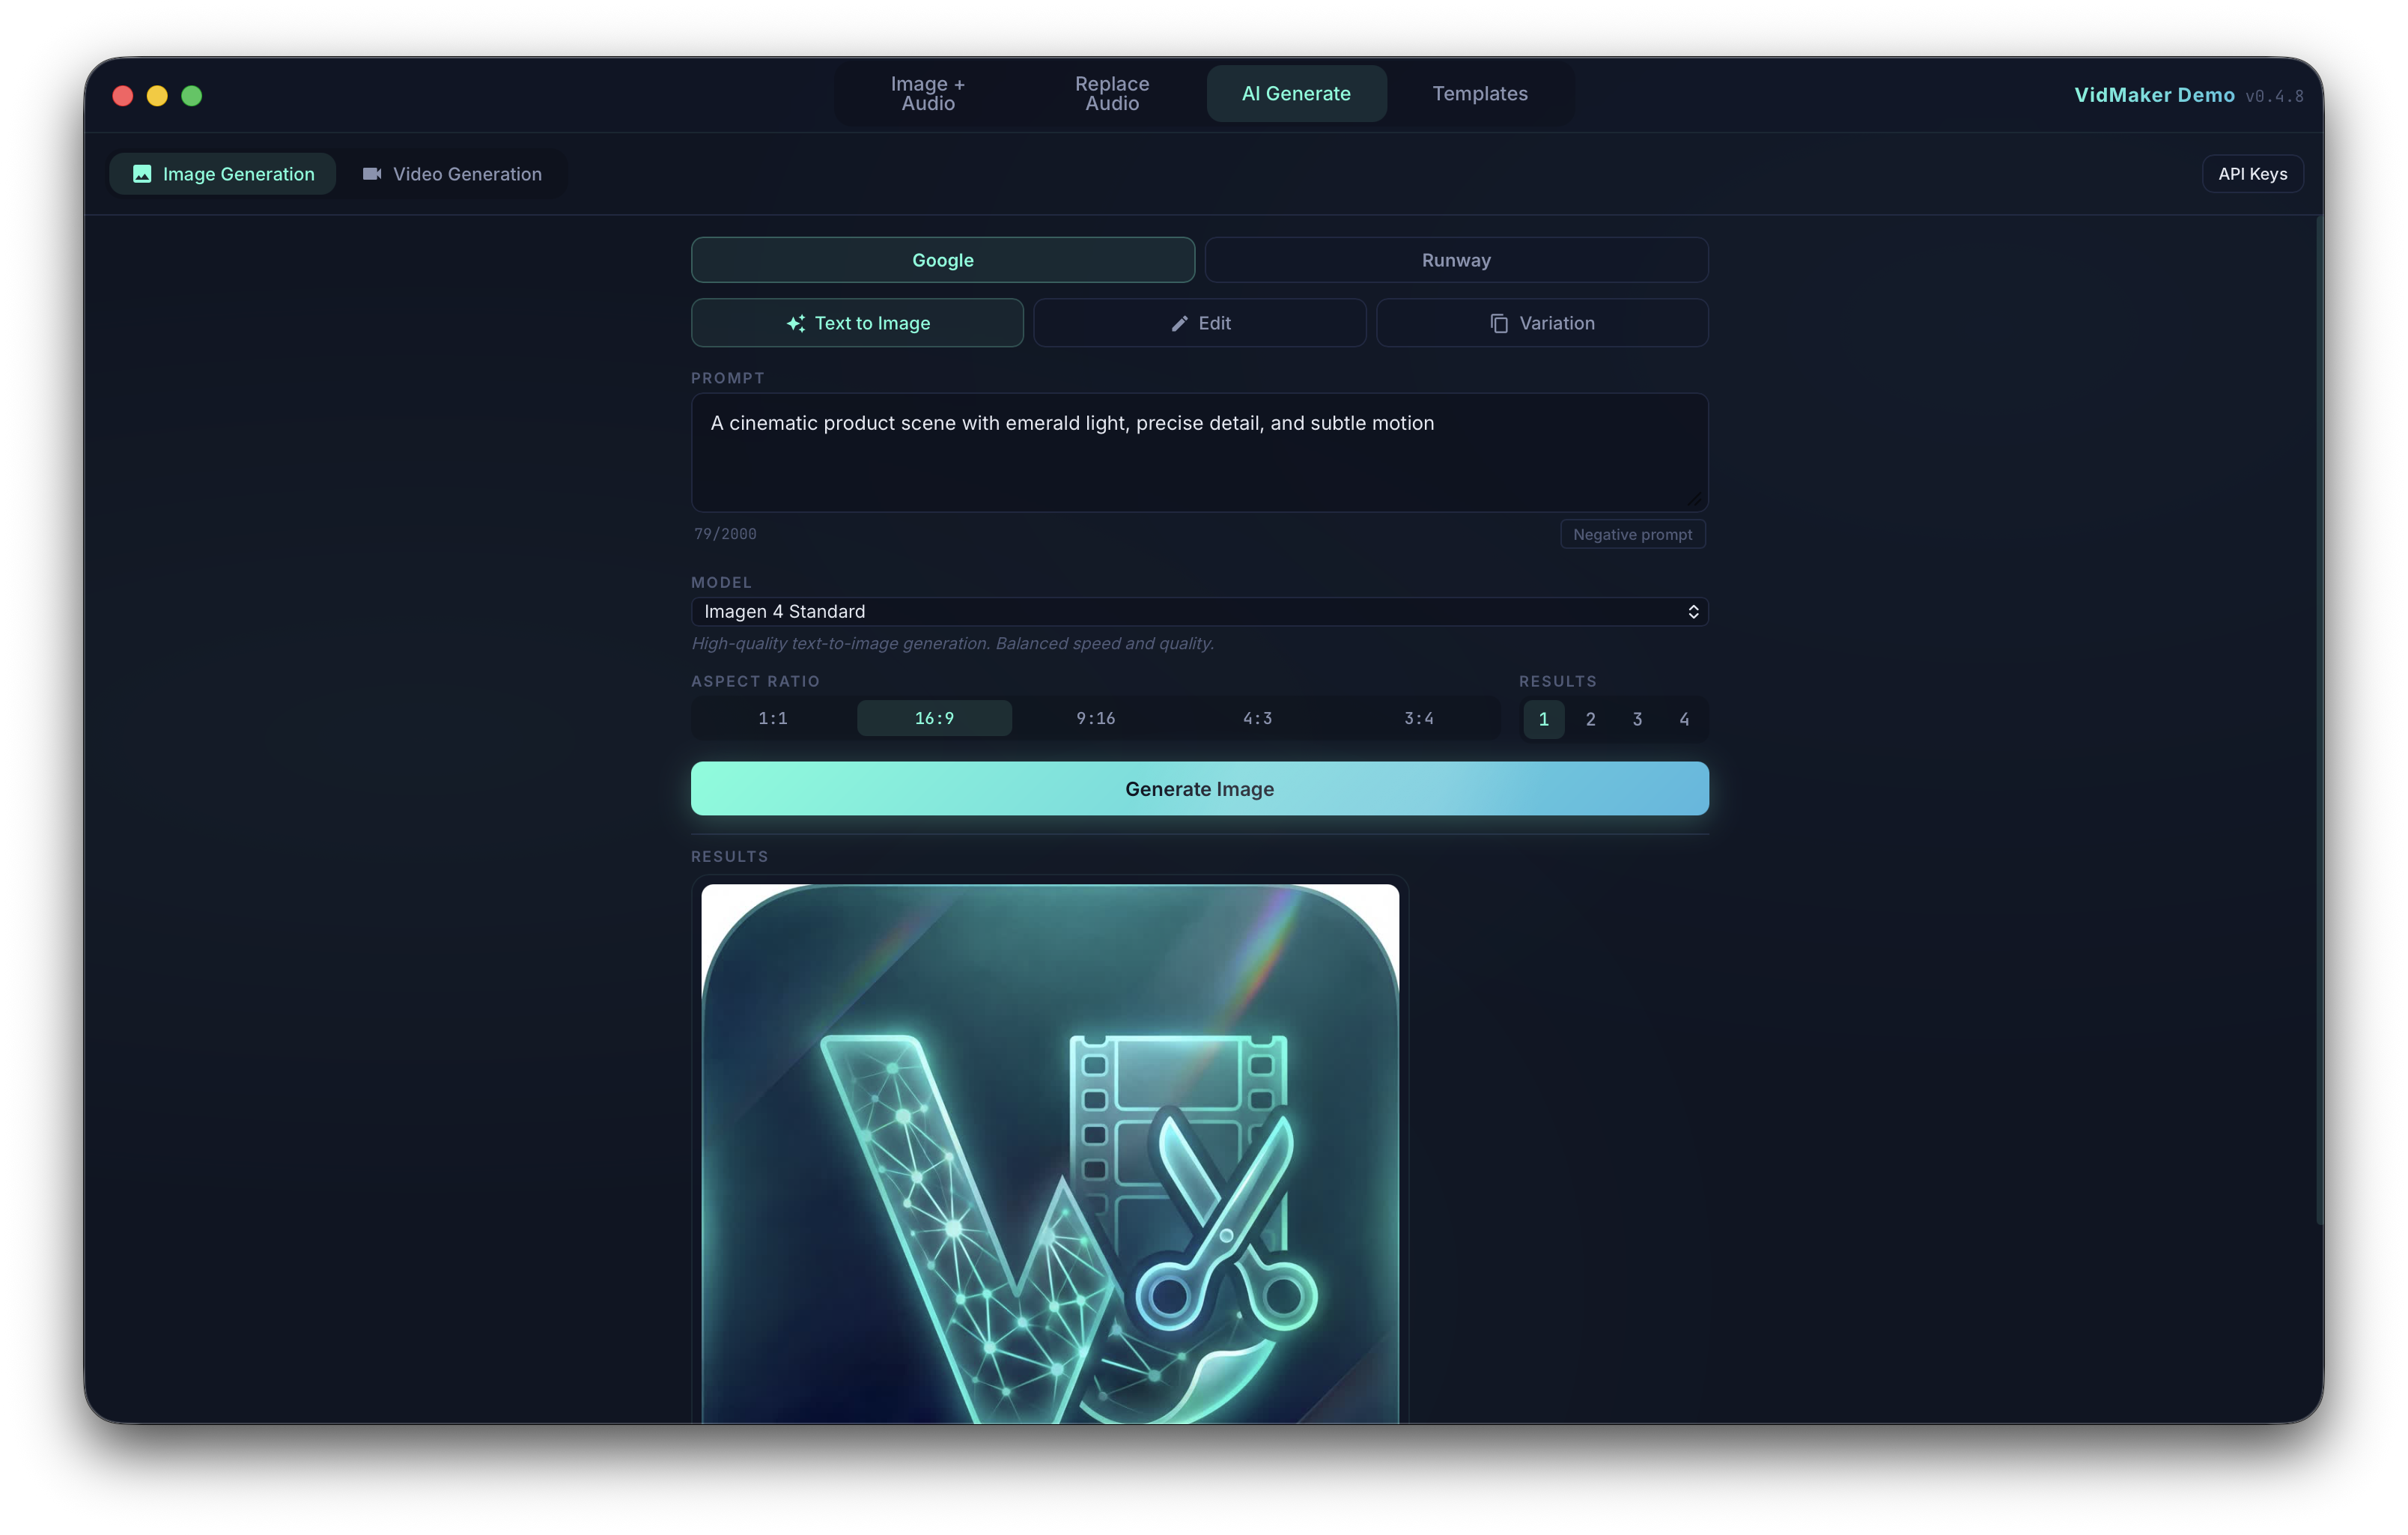Open the API Keys button
This screenshot has height=1535, width=2408.
[2252, 174]
